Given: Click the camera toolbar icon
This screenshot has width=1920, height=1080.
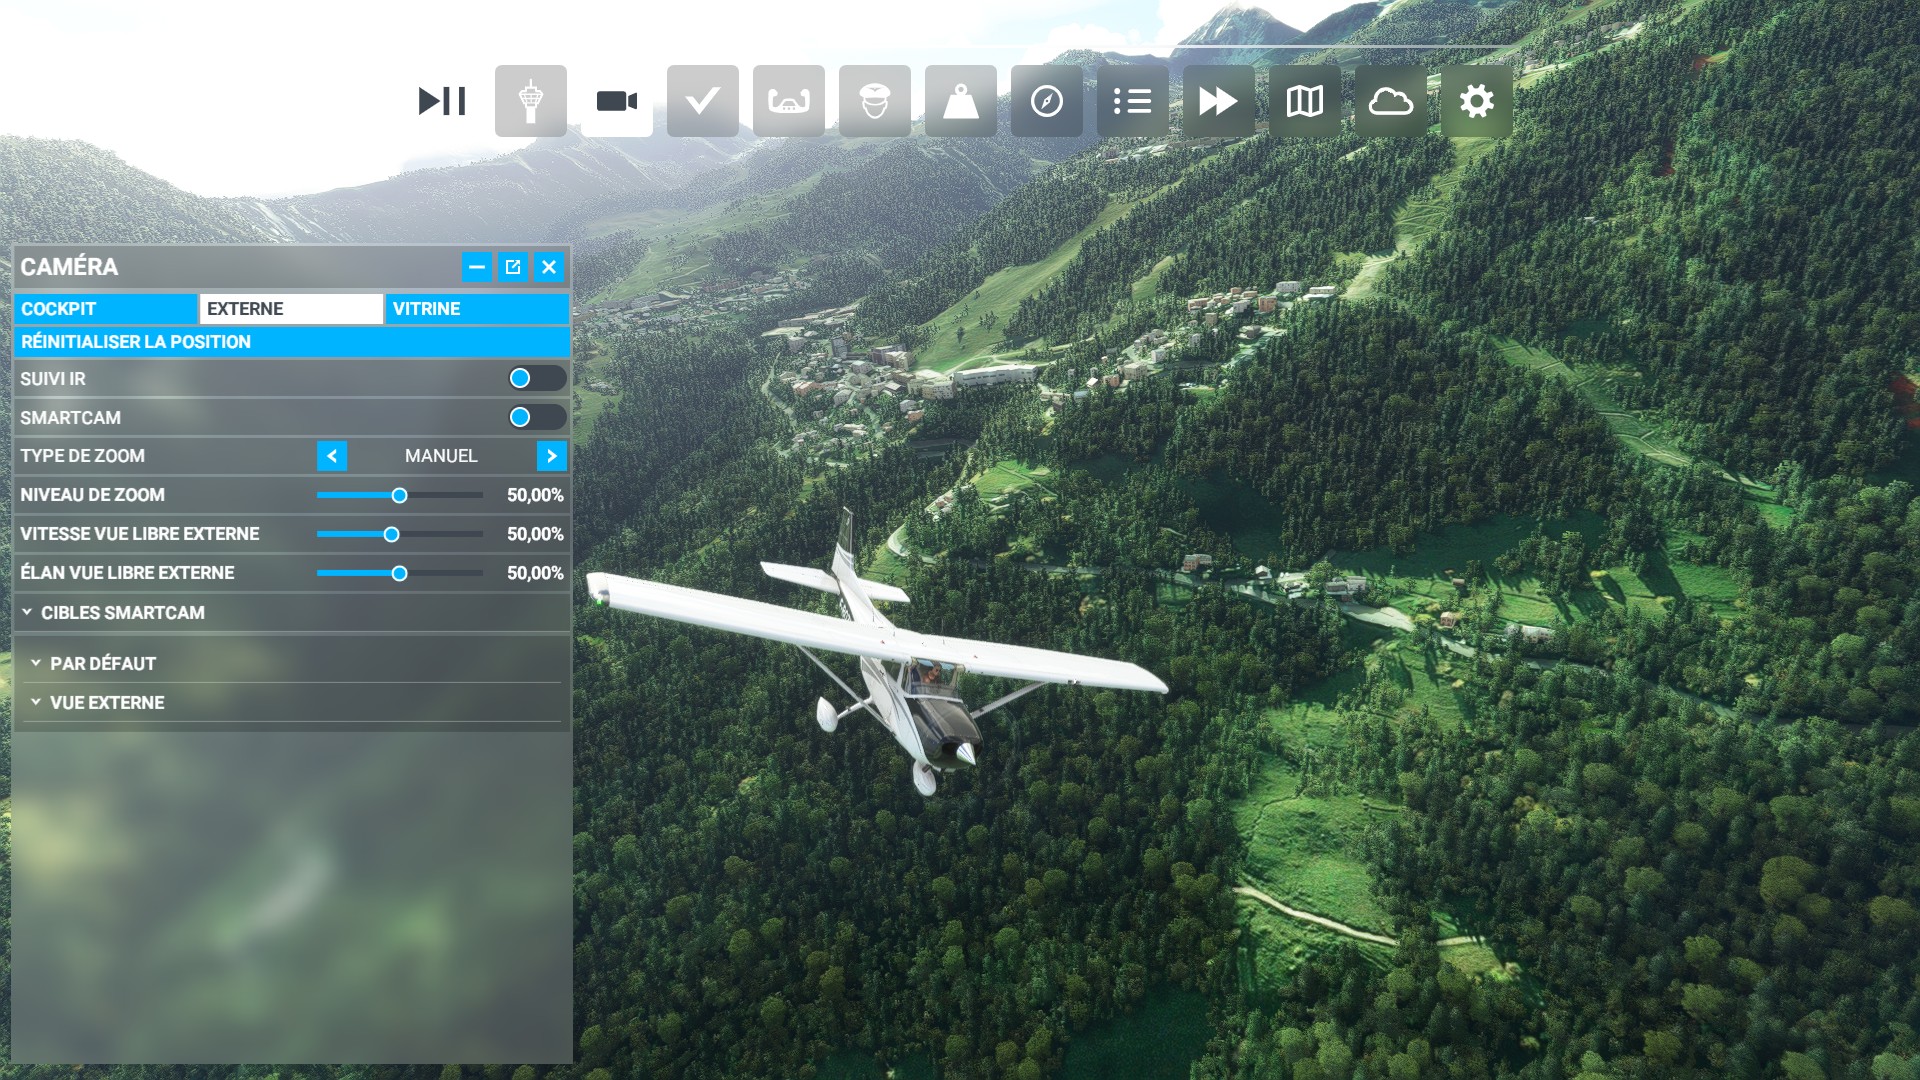Looking at the screenshot, I should tap(616, 101).
